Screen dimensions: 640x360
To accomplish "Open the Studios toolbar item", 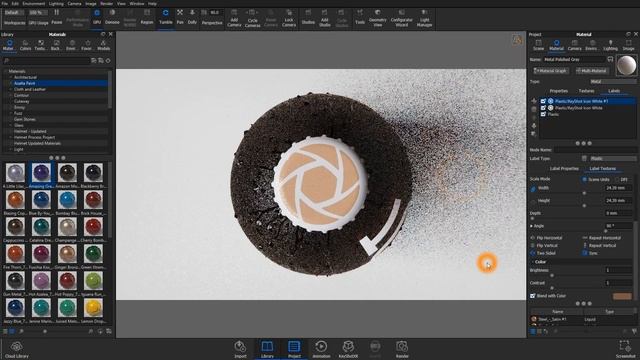I will [x=308, y=18].
